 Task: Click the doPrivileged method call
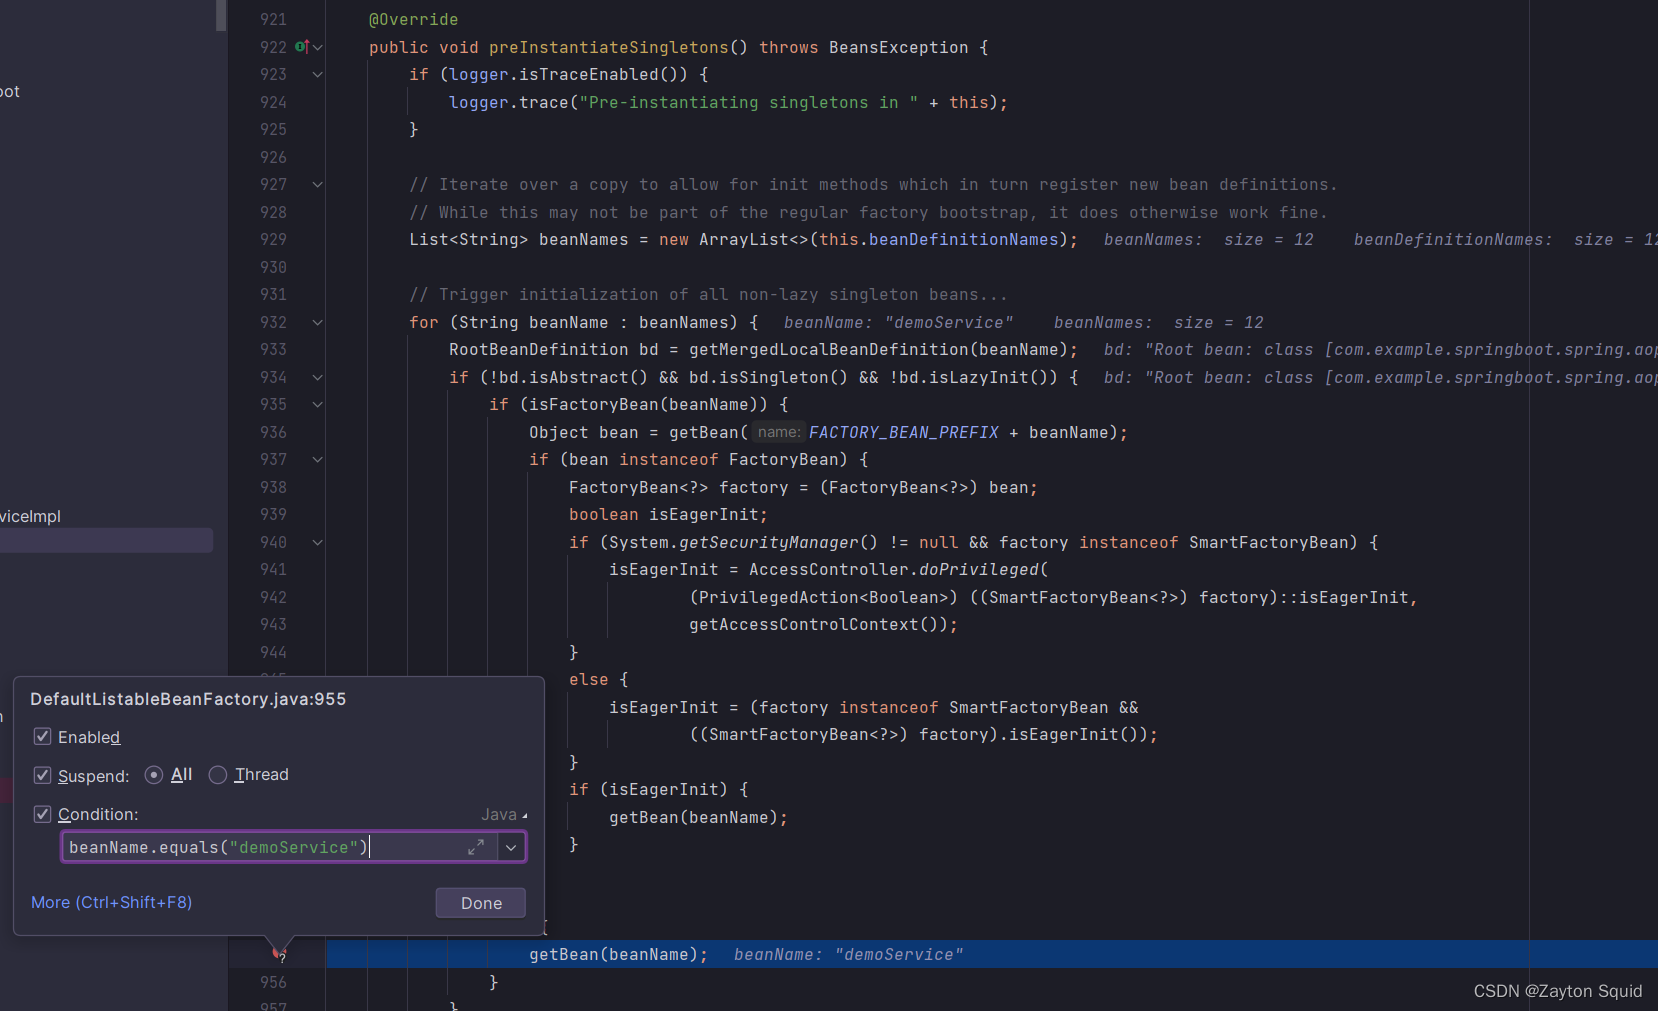point(979,570)
